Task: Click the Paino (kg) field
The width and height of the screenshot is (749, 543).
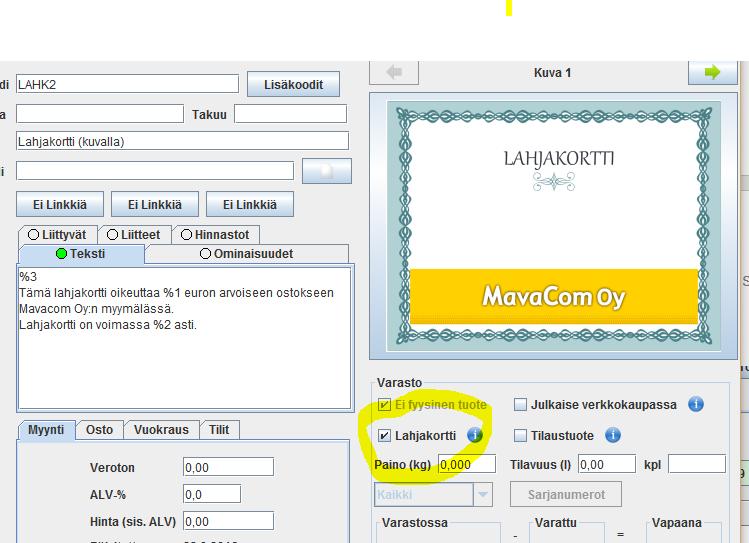Action: (x=467, y=464)
